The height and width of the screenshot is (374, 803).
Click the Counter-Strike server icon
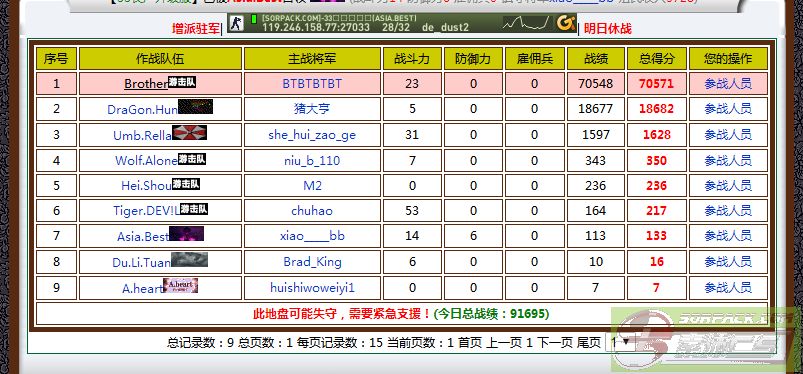click(x=236, y=23)
